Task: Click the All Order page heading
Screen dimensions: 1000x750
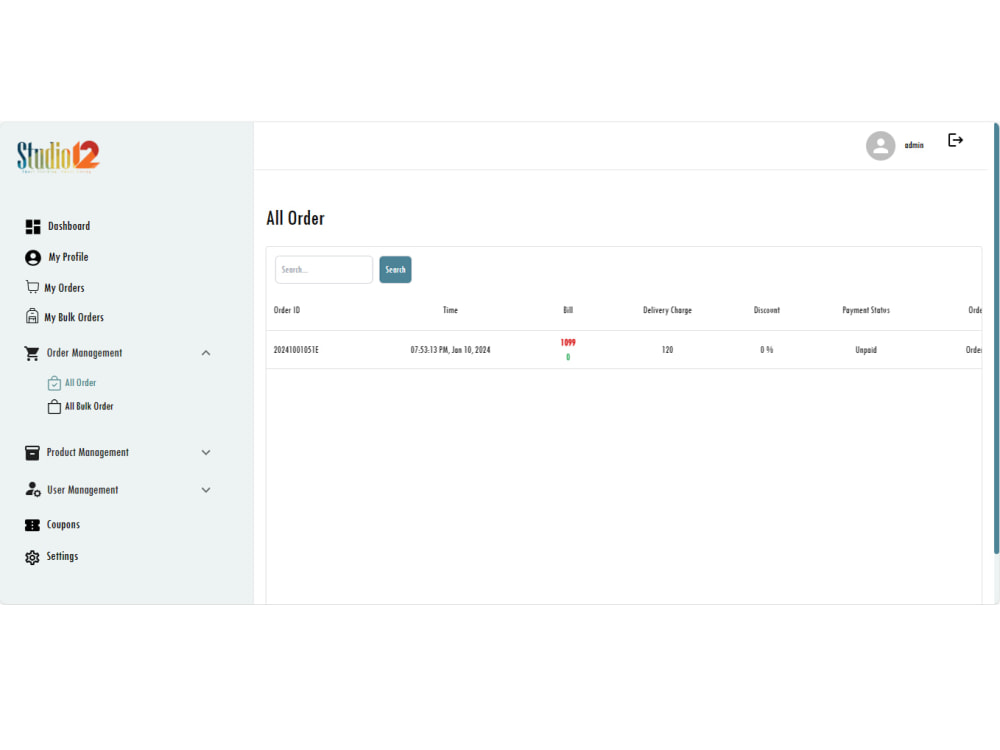Action: click(295, 218)
